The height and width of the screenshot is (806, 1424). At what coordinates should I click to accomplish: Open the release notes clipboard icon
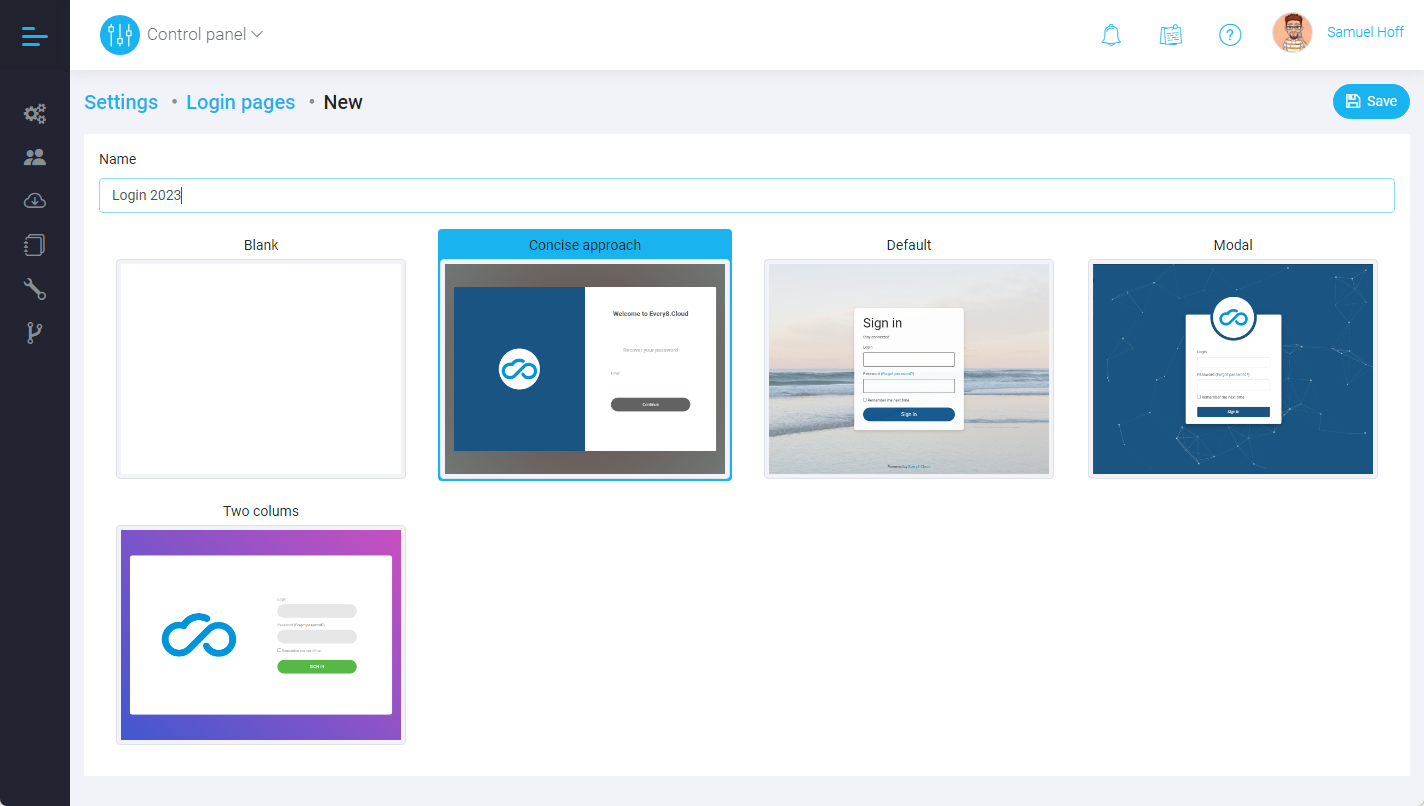coord(1170,33)
